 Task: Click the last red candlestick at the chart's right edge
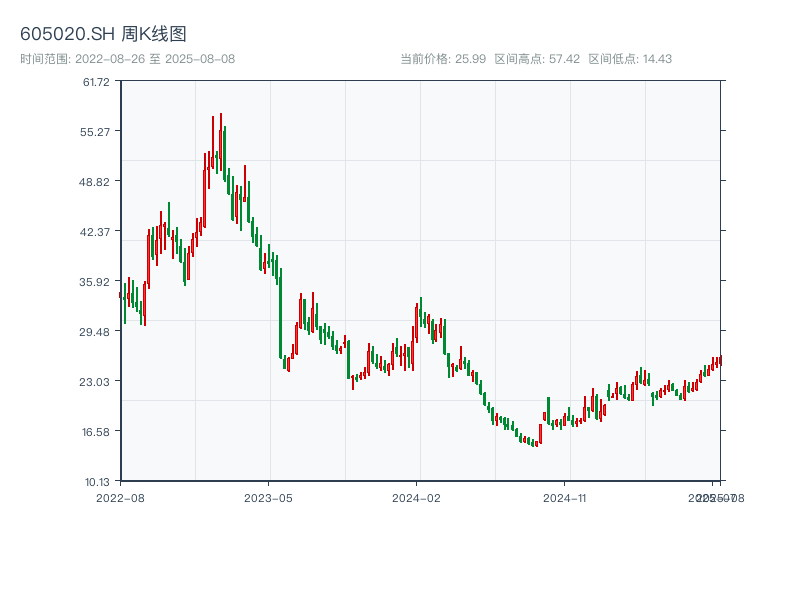click(721, 360)
